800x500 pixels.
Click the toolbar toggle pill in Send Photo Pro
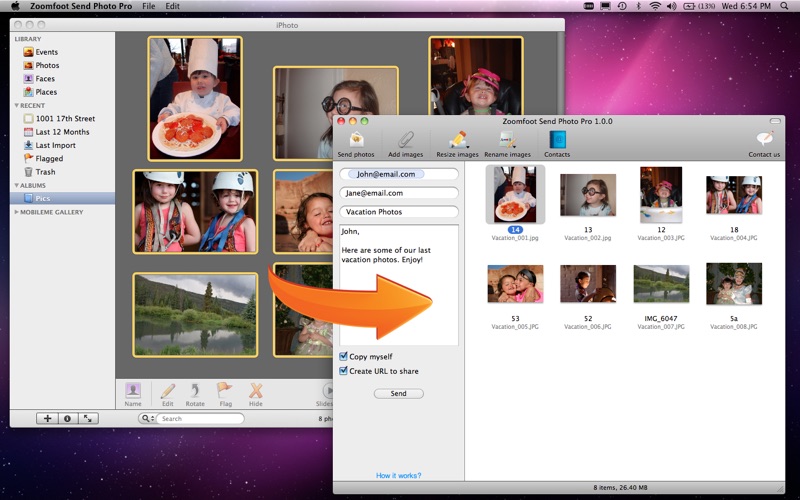[775, 121]
